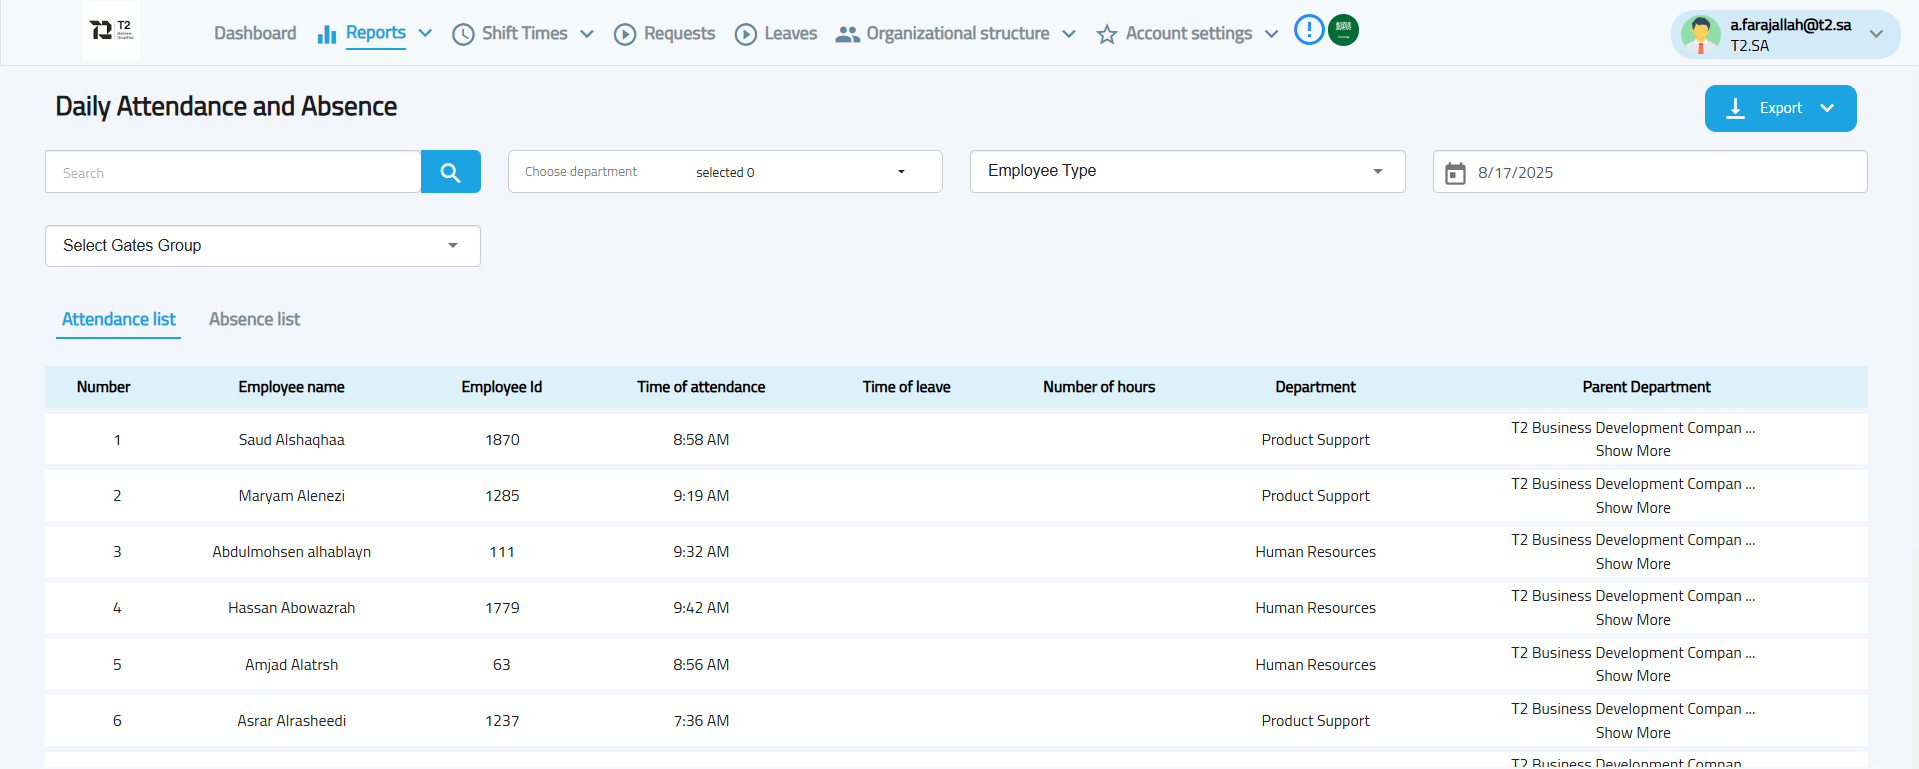1919x769 pixels.
Task: Click the Organizational structure people icon
Action: click(x=848, y=34)
